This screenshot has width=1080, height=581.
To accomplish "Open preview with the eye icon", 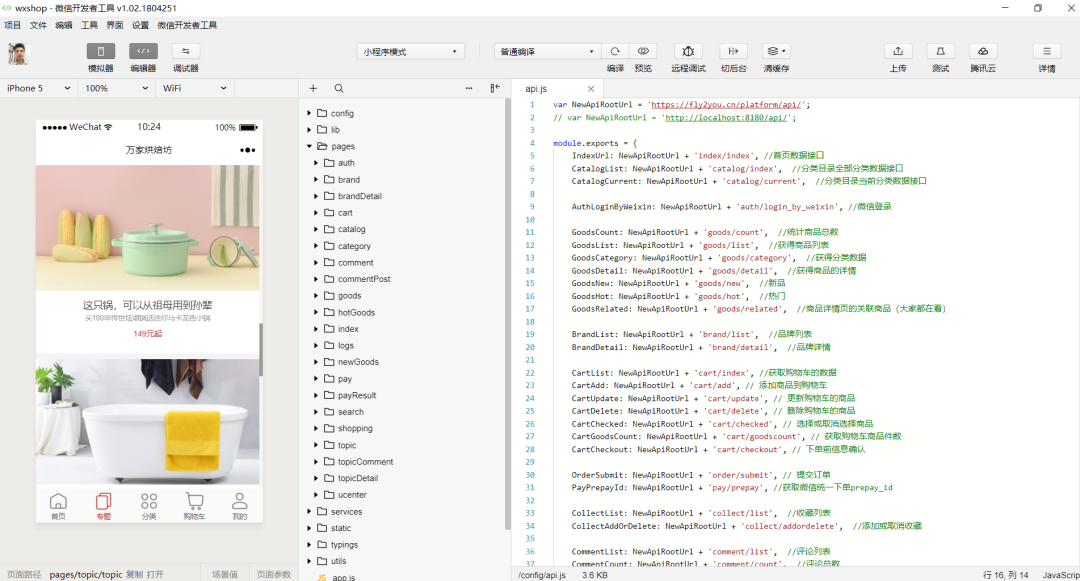I will tap(643, 51).
